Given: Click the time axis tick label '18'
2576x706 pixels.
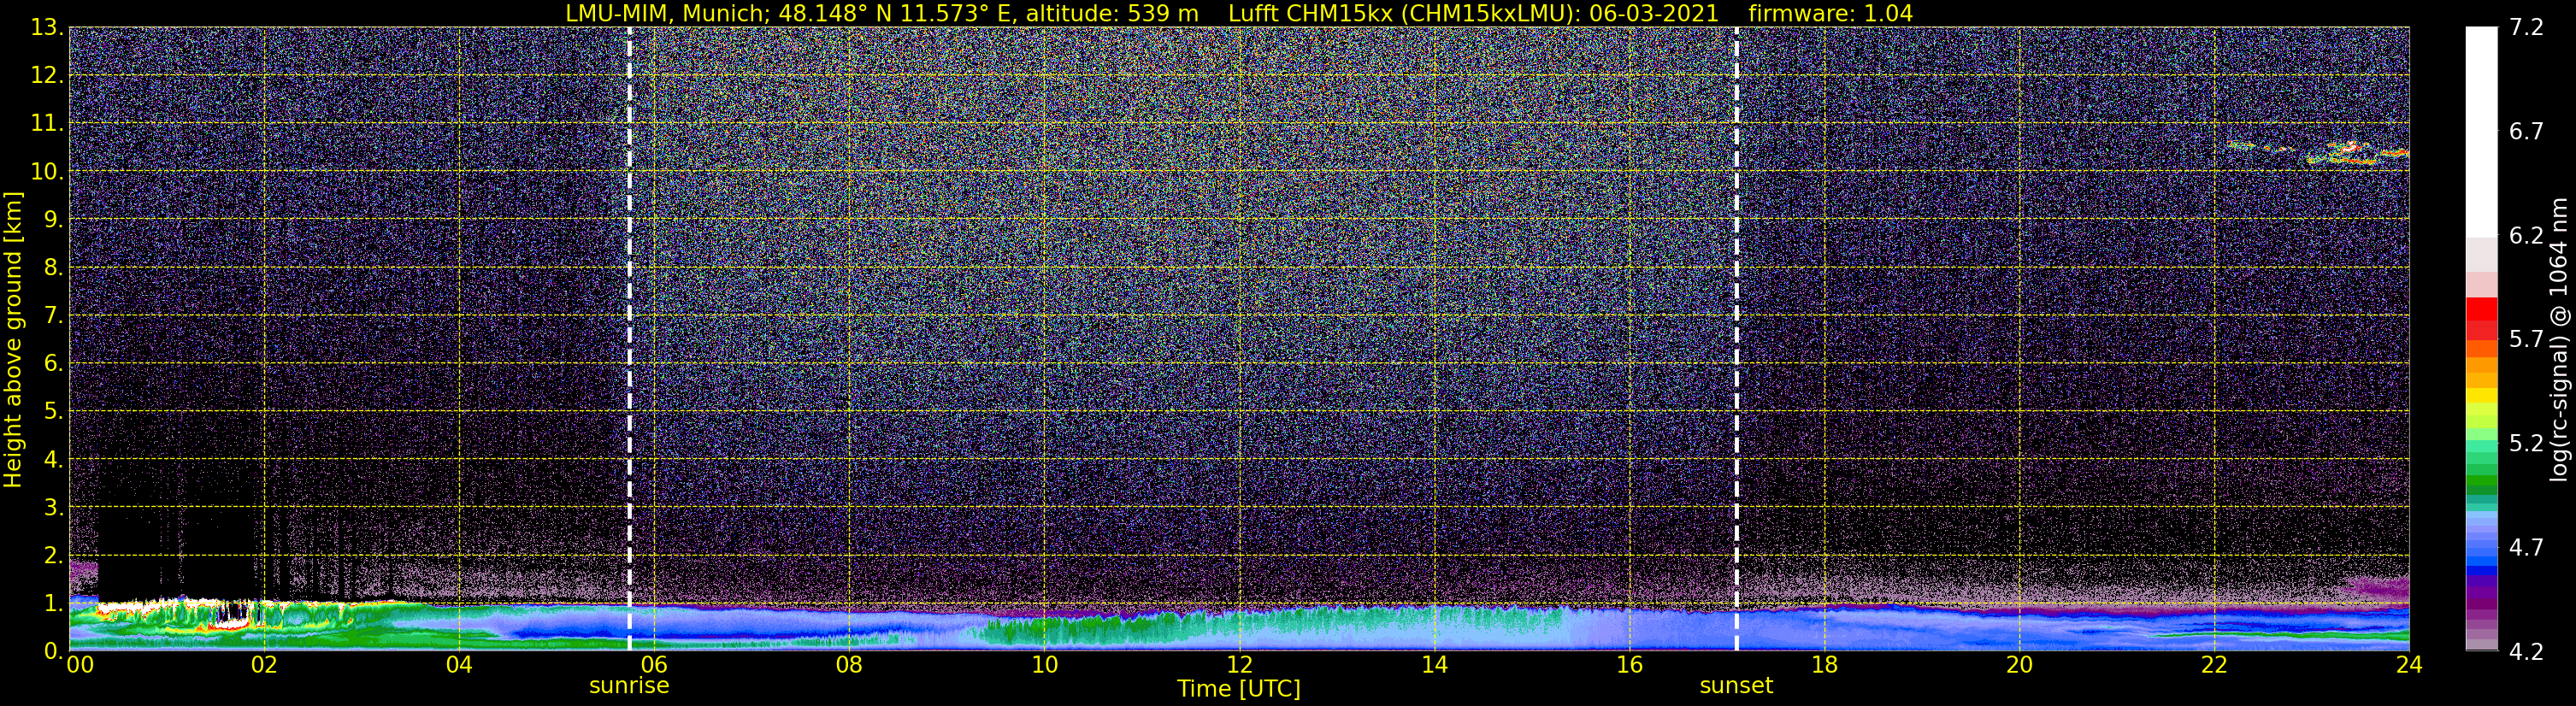Looking at the screenshot, I should coord(1824,665).
